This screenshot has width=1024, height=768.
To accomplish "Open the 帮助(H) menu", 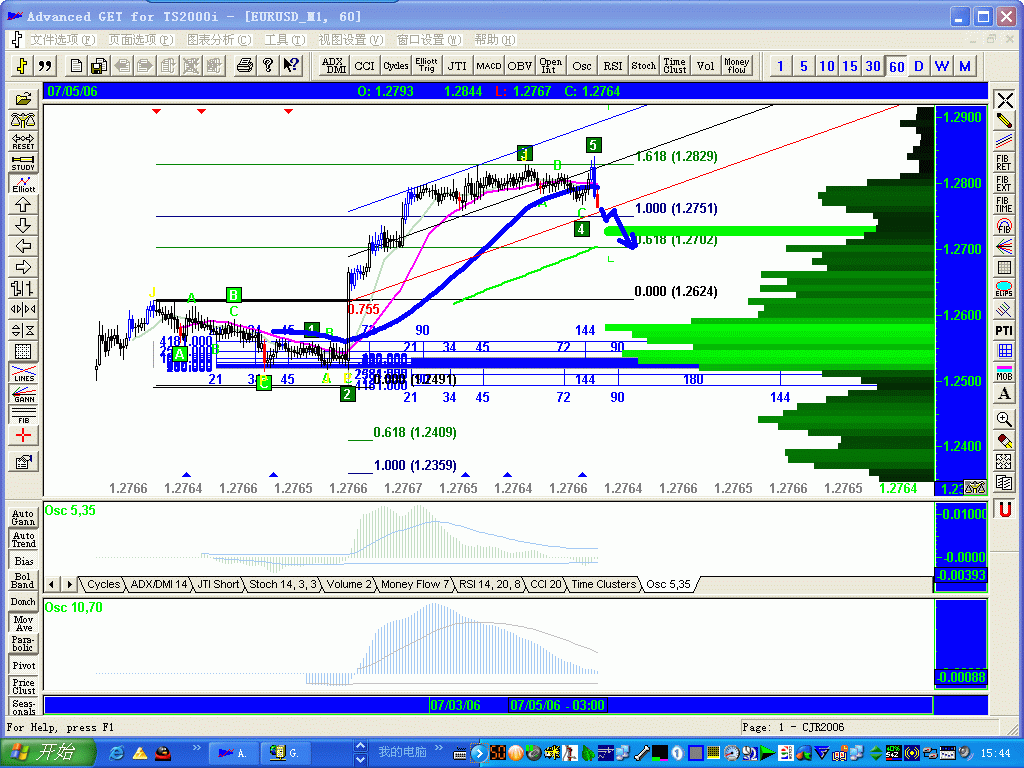I will click(x=494, y=40).
